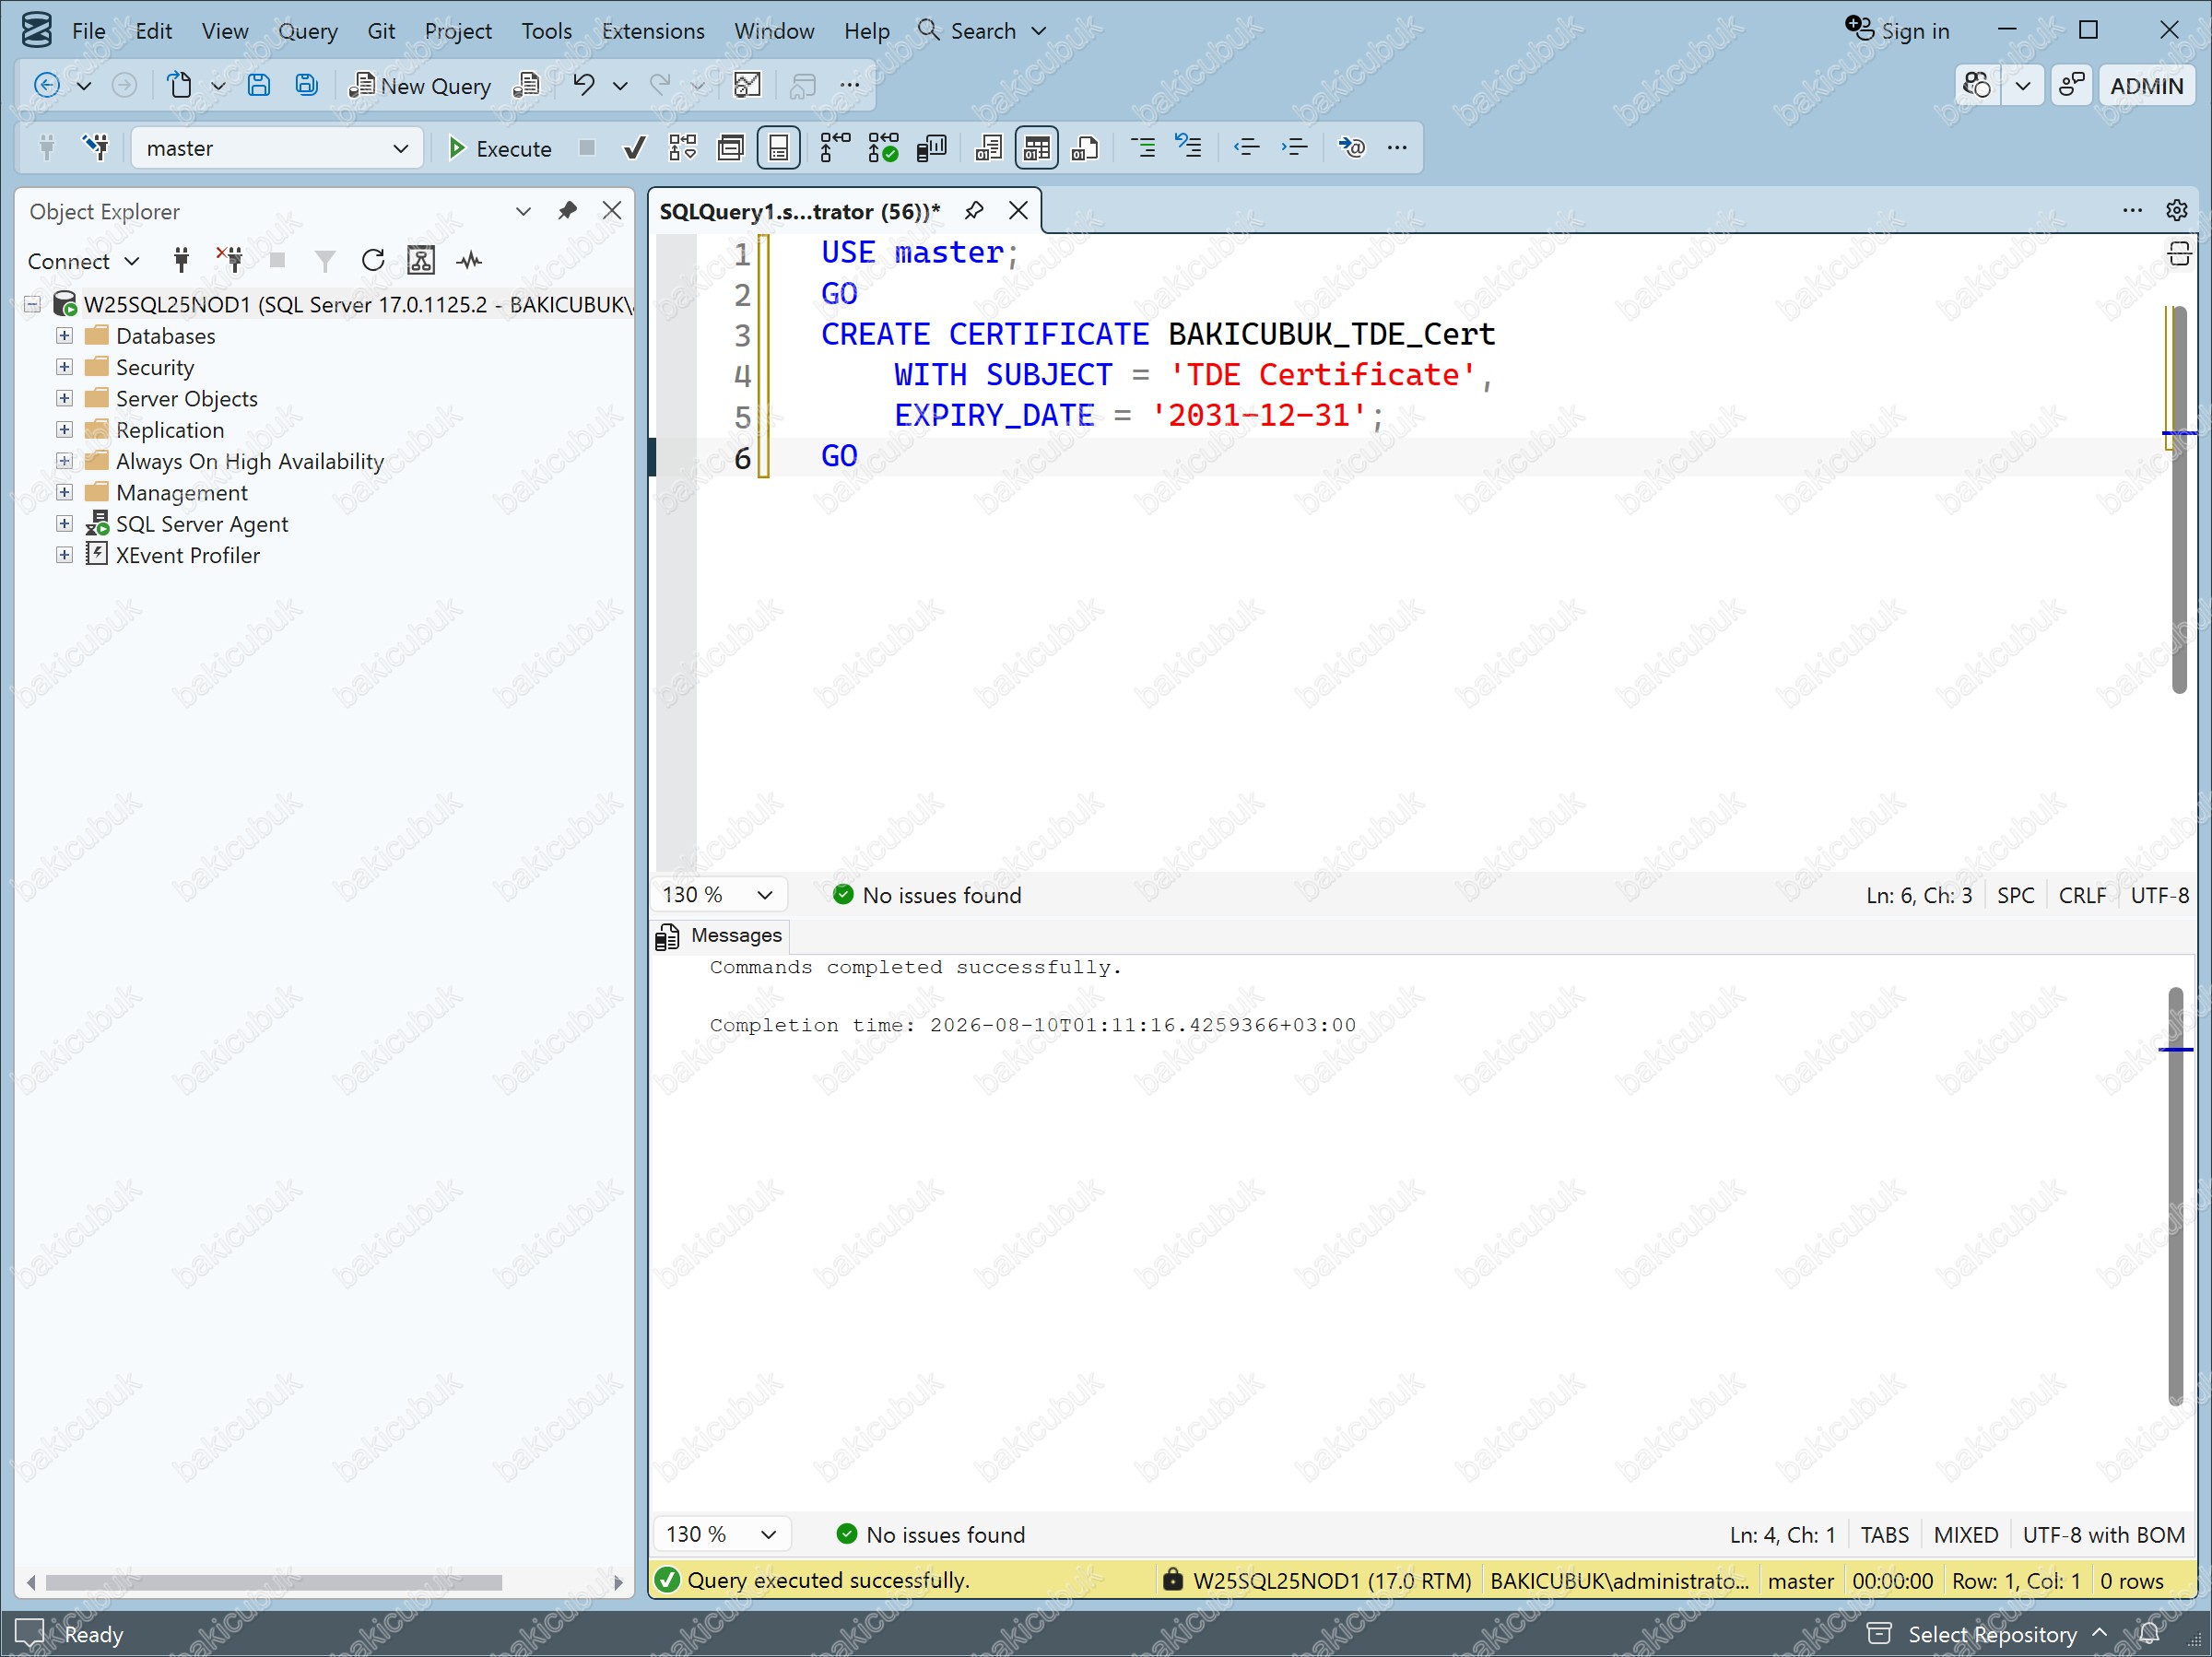Click the notifications bell in status bar
The image size is (2212, 1657).
pyautogui.click(x=2149, y=1634)
